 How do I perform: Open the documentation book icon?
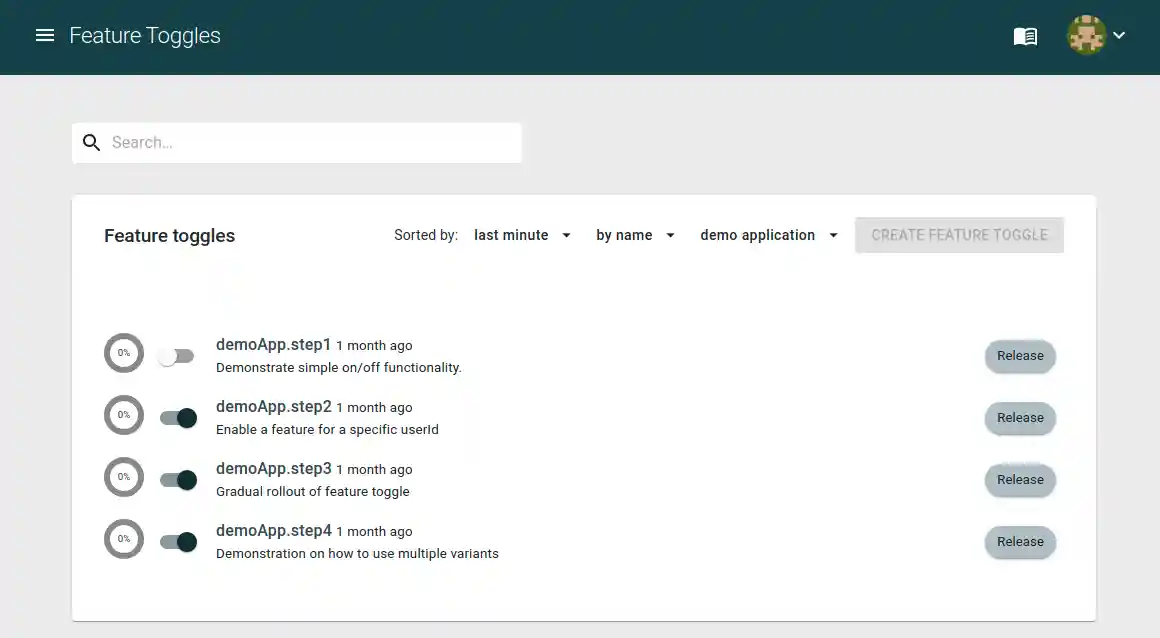[1025, 35]
